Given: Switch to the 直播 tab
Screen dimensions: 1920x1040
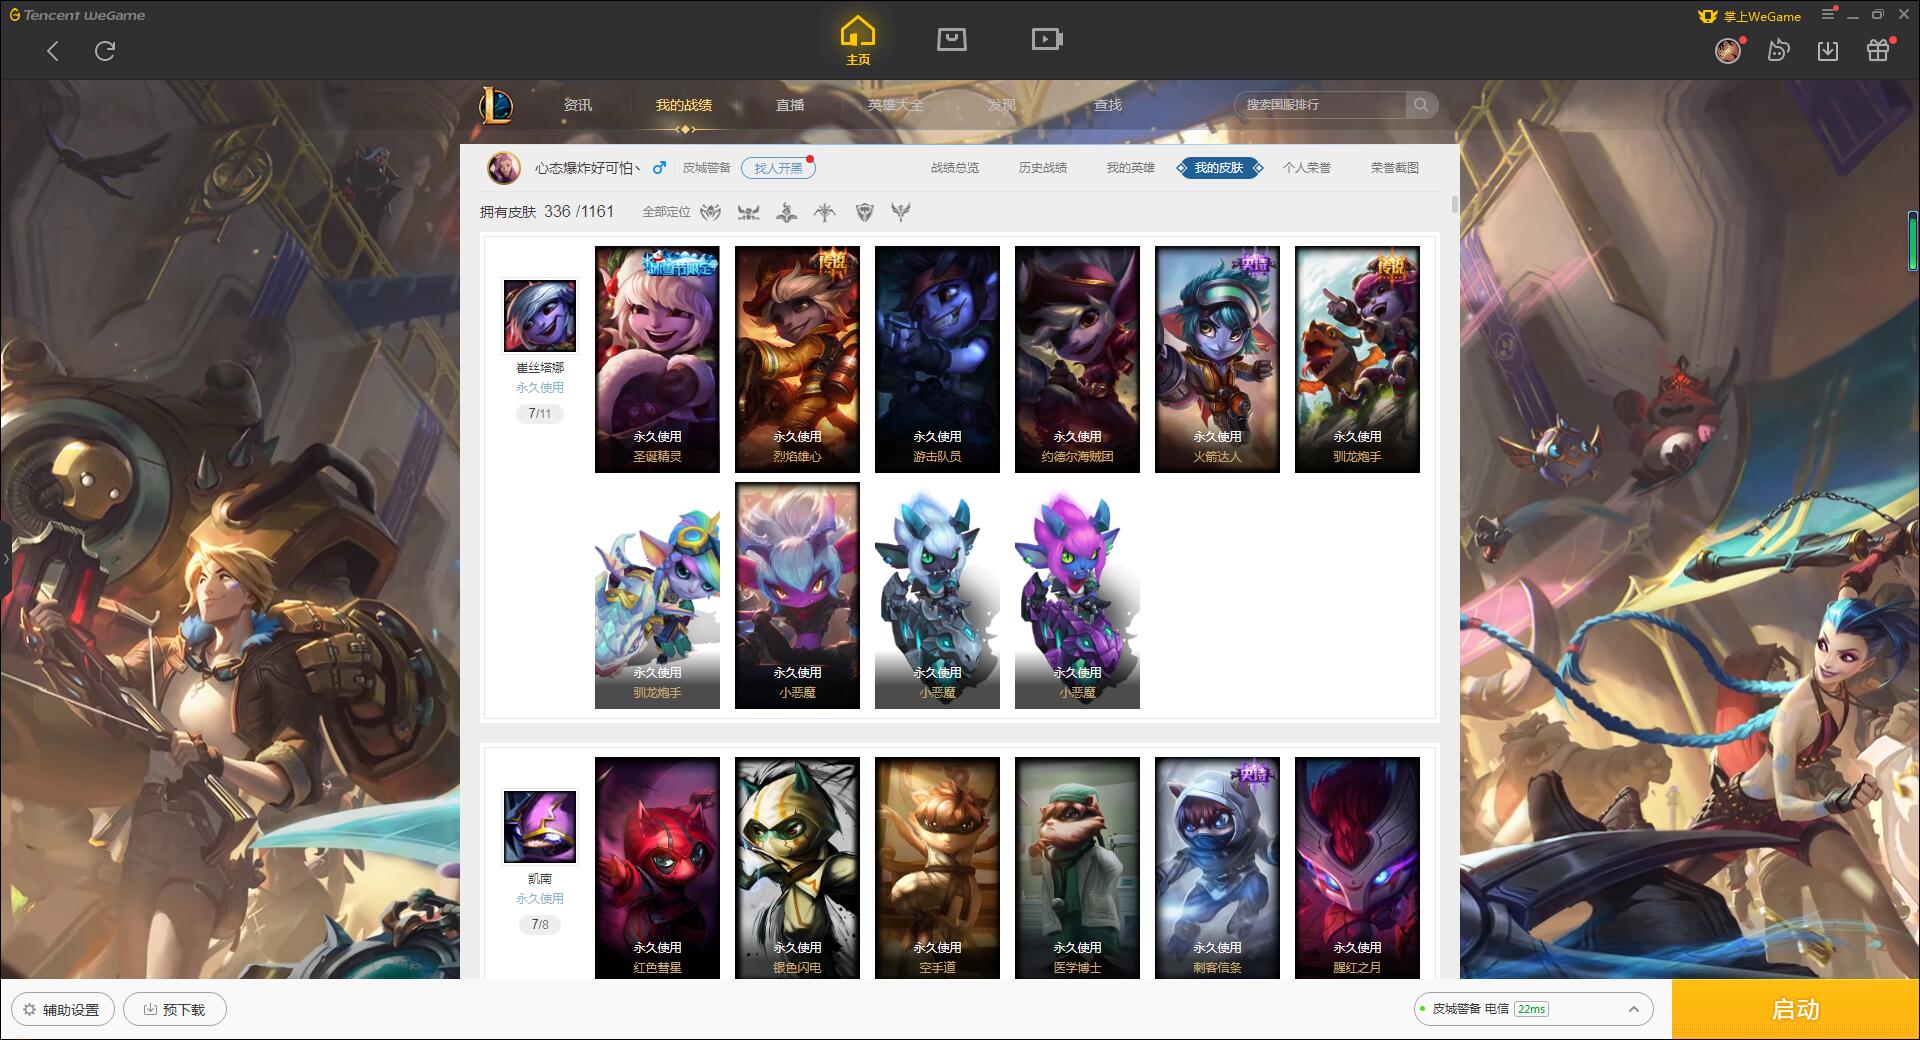Looking at the screenshot, I should click(790, 105).
